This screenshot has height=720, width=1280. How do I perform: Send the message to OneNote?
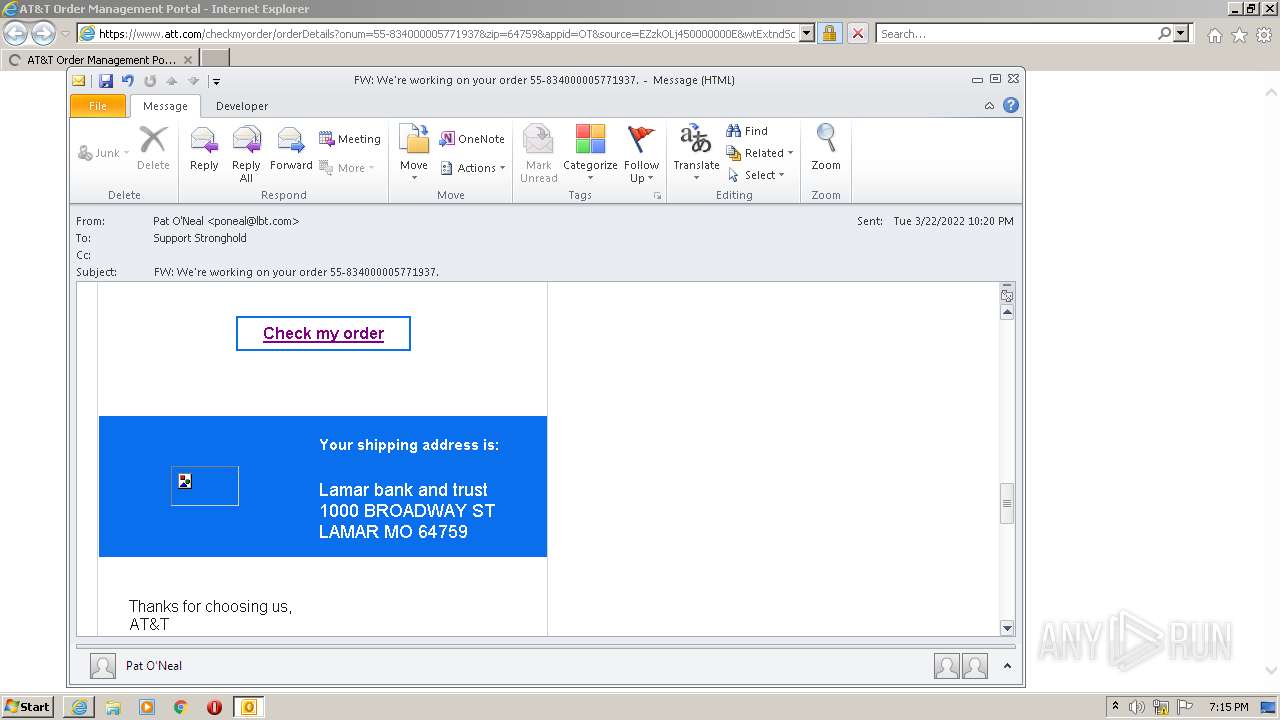point(472,139)
